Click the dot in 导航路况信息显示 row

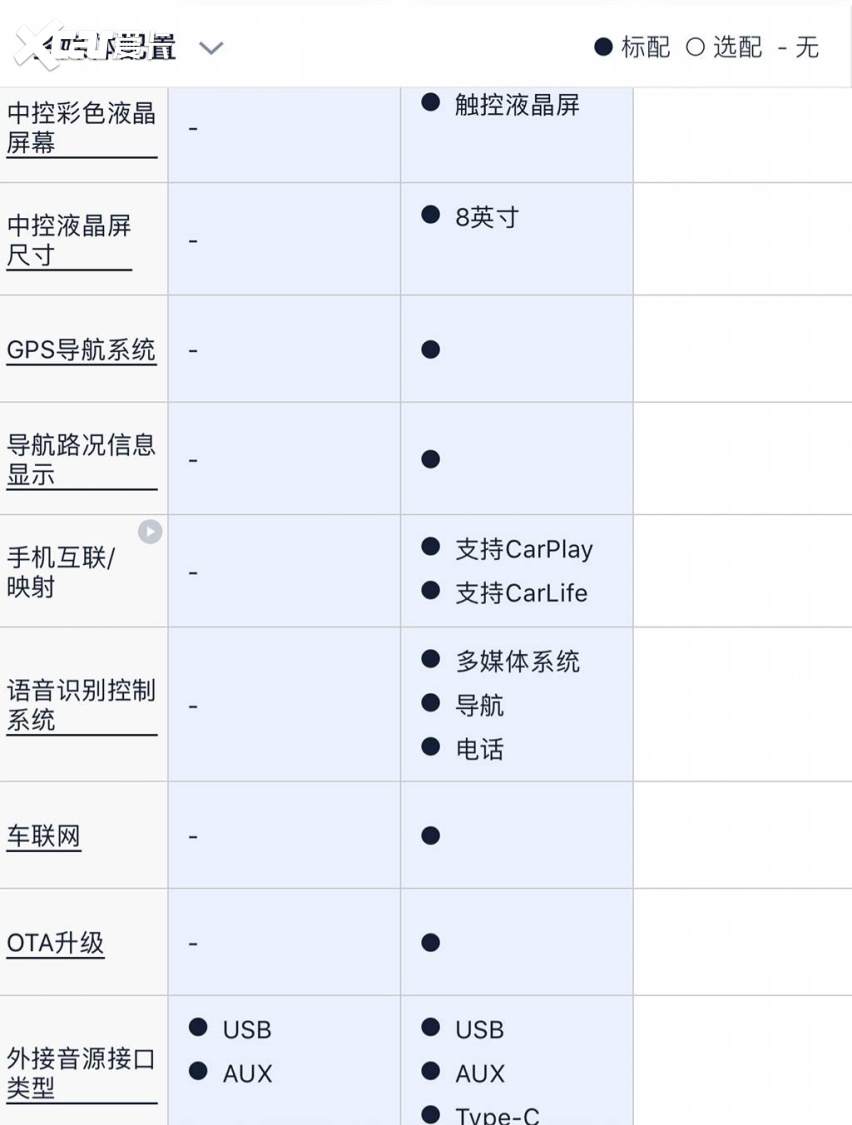point(431,459)
